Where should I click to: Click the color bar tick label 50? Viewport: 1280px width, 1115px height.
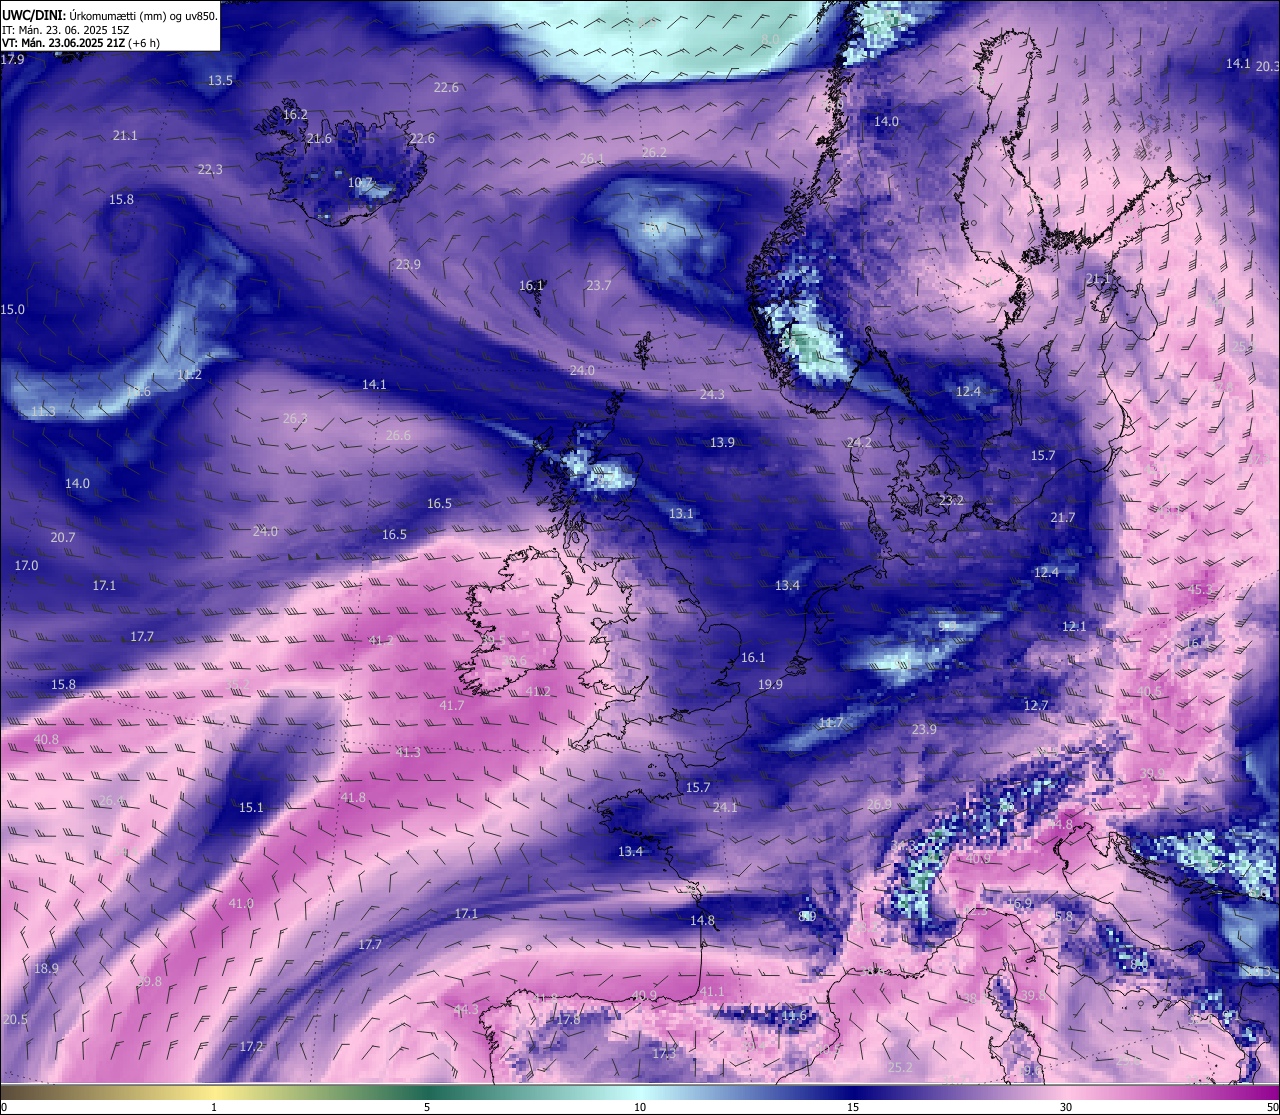pos(1272,1107)
